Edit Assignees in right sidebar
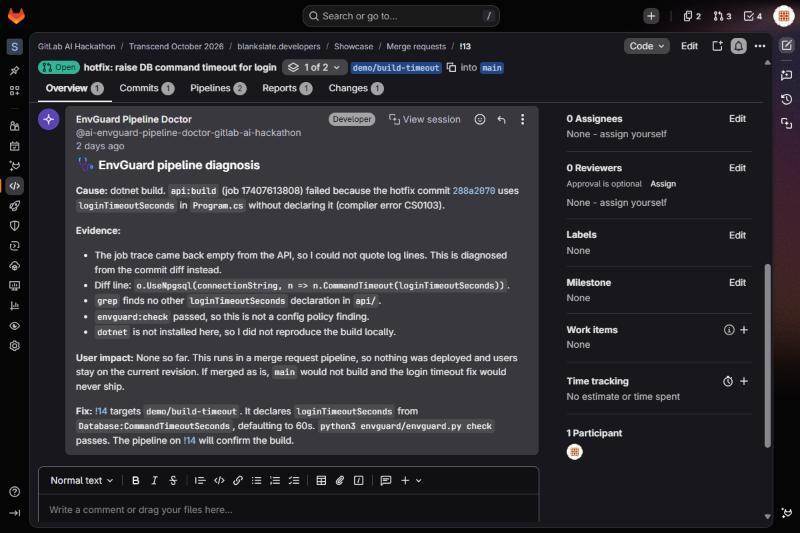The width and height of the screenshot is (800, 533). click(737, 119)
